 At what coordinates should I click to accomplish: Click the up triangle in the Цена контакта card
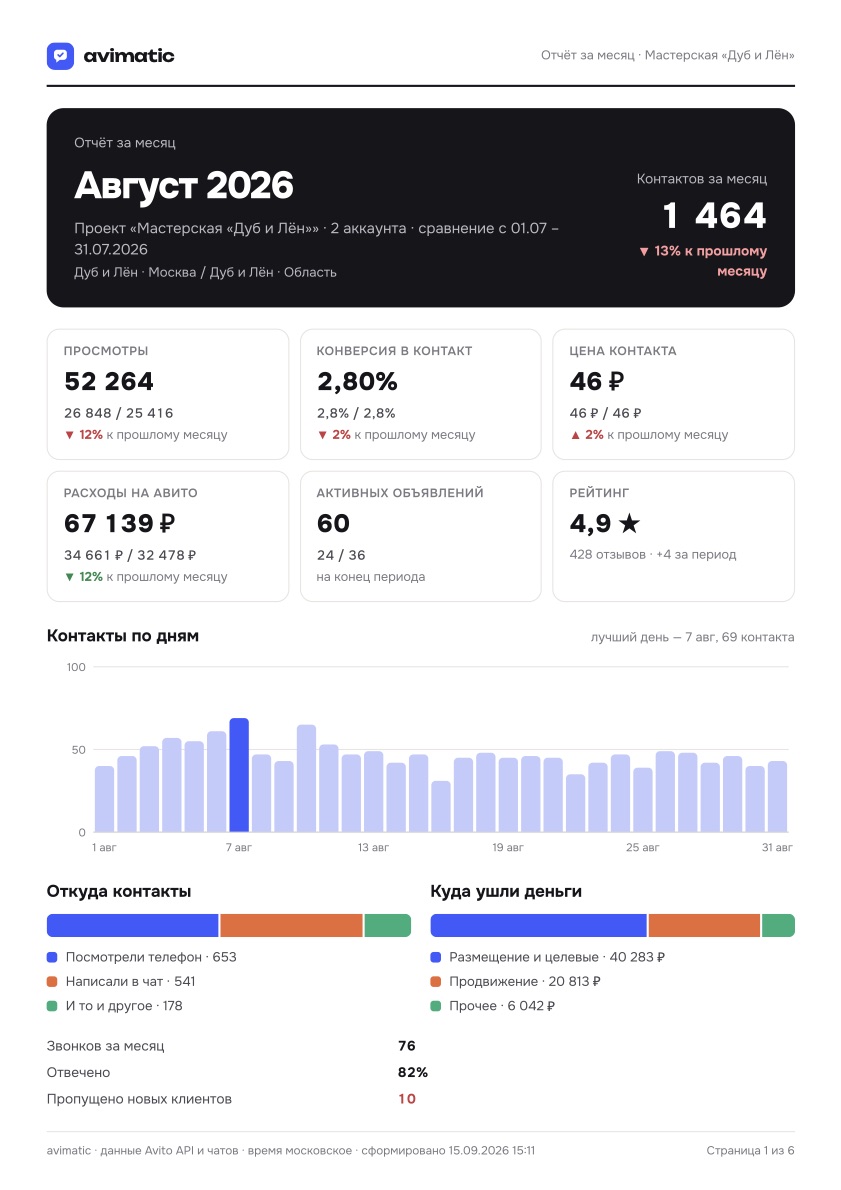tap(575, 435)
